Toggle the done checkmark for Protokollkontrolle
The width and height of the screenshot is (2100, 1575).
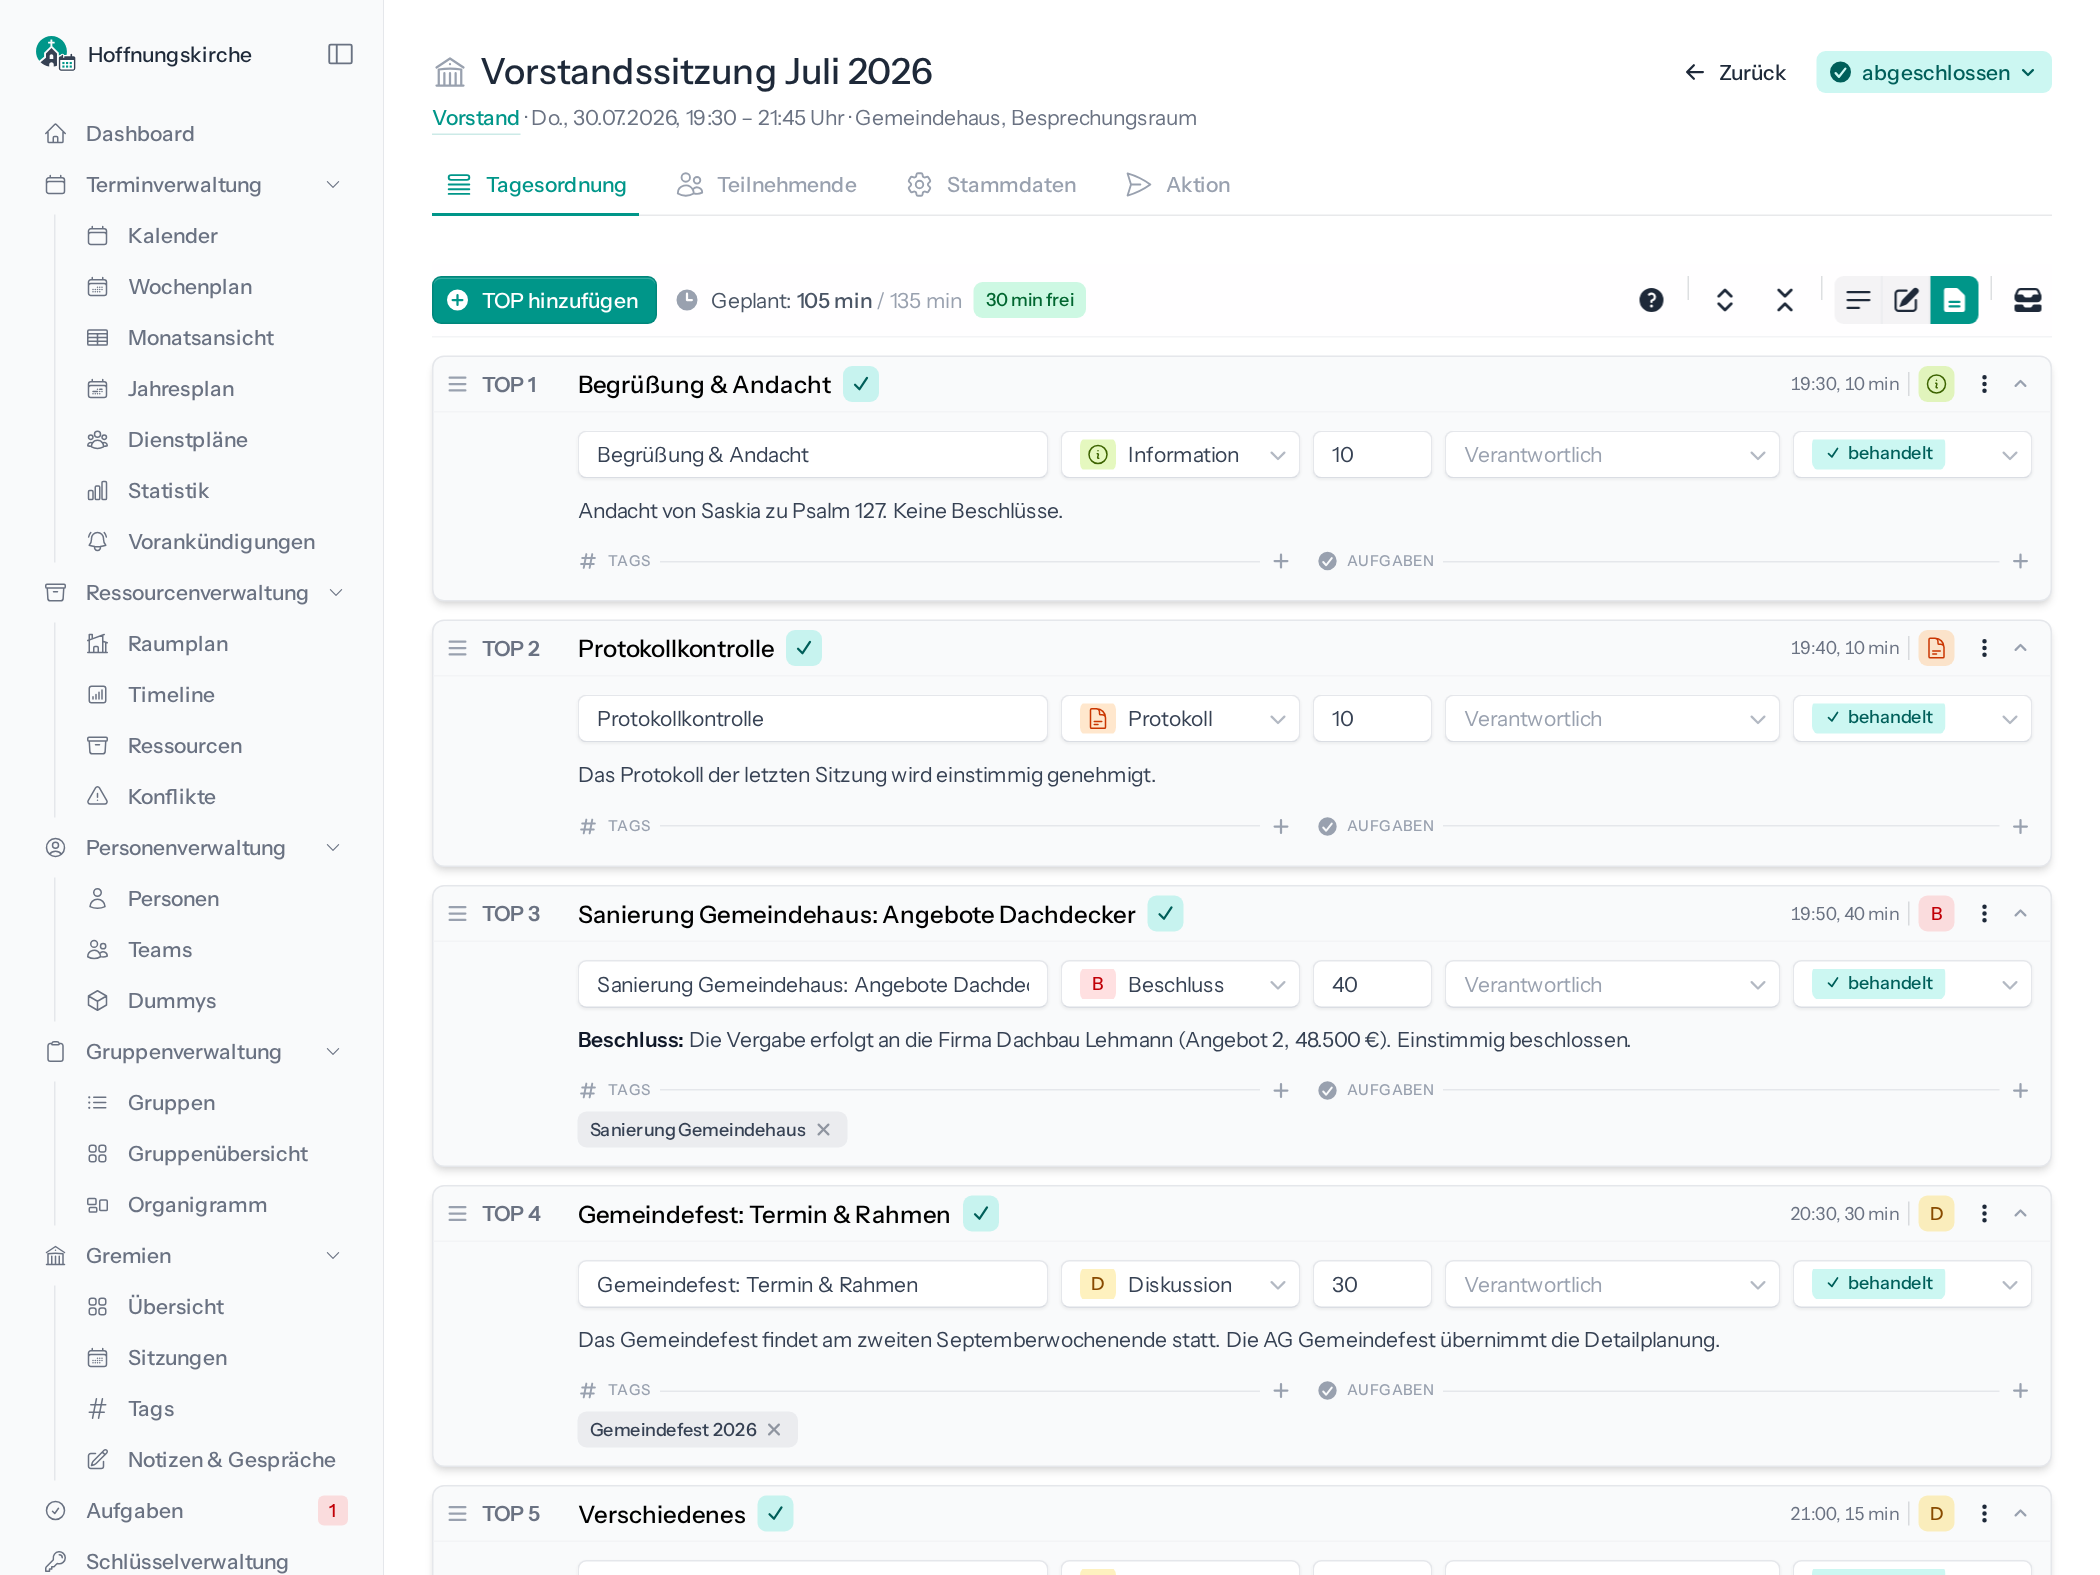click(803, 648)
